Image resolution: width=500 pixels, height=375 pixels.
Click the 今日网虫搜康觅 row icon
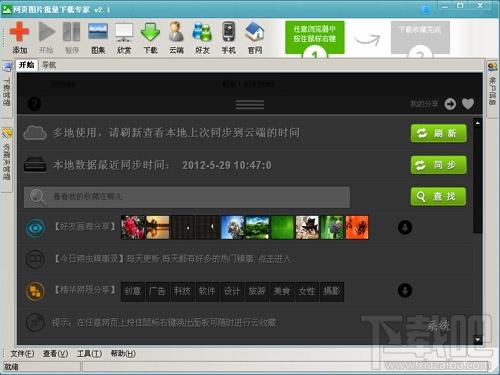click(35, 259)
